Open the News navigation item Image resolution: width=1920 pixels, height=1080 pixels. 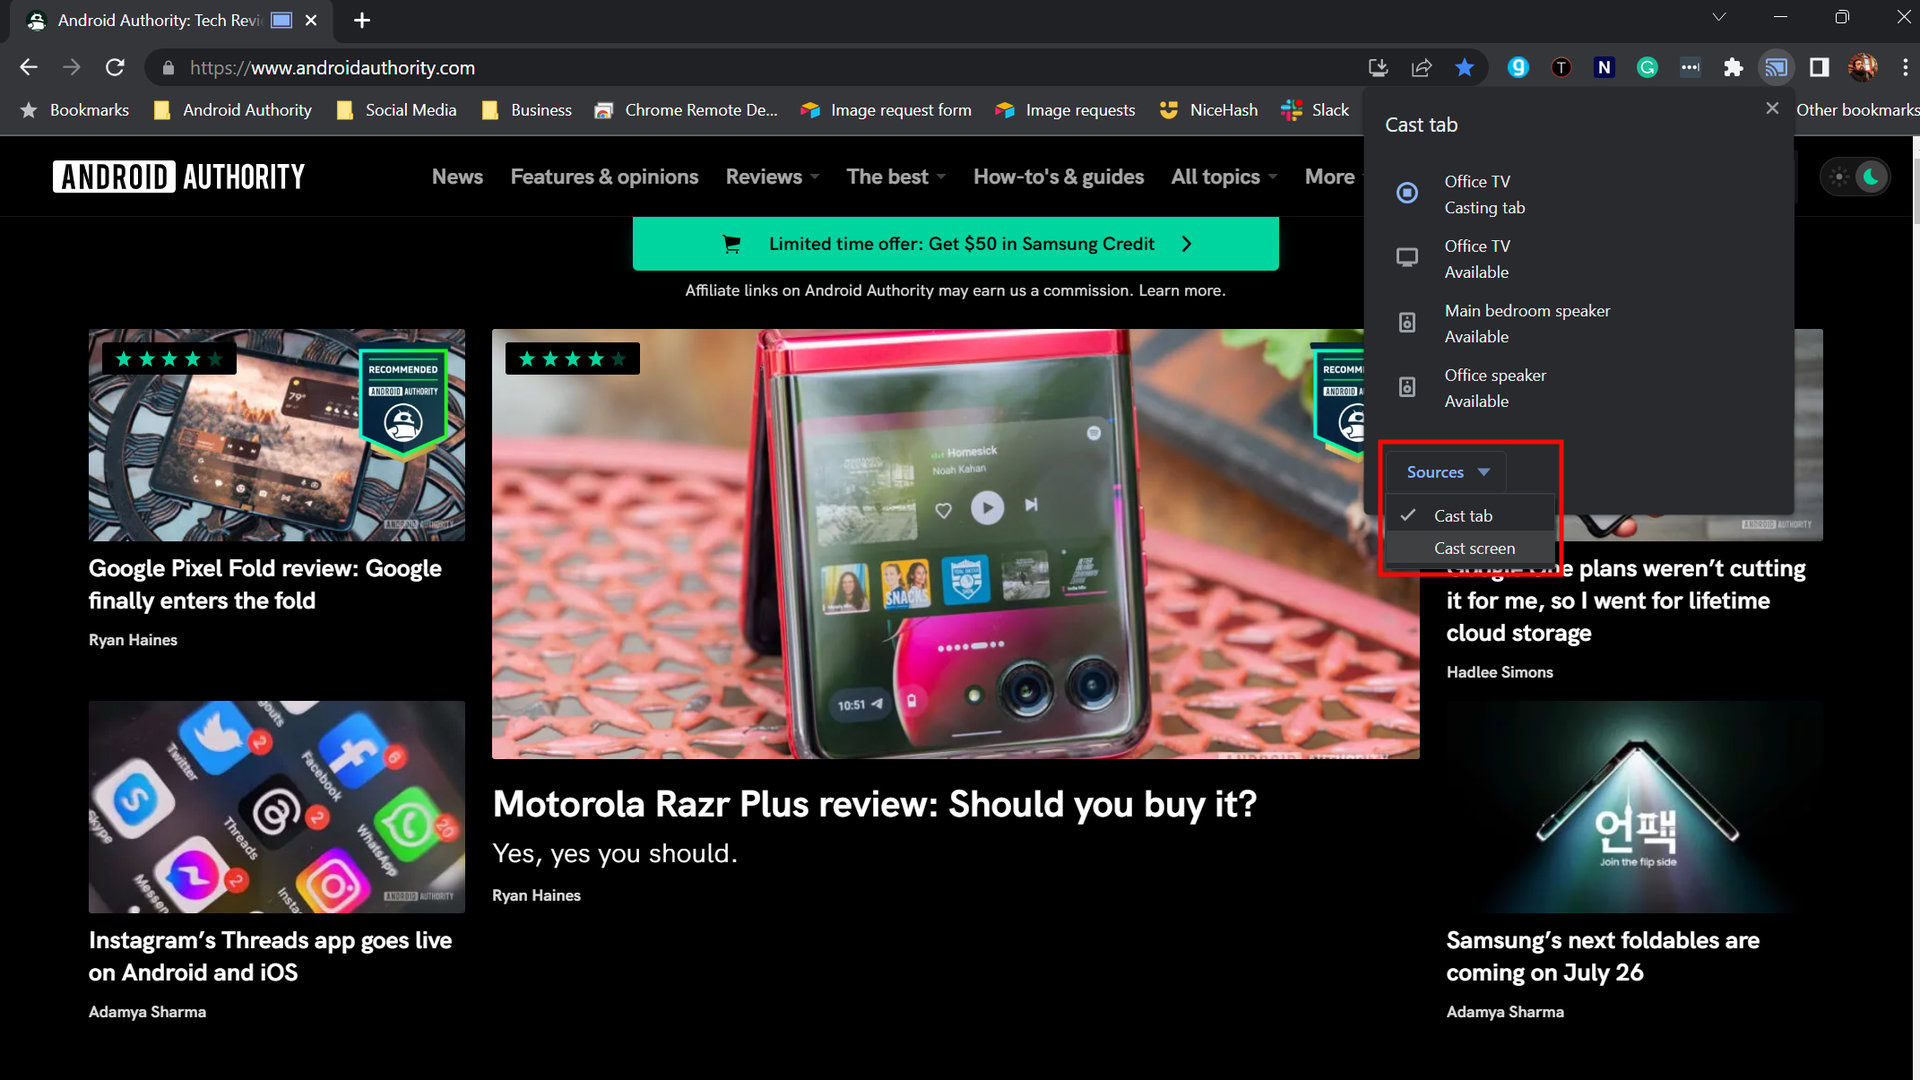point(457,177)
